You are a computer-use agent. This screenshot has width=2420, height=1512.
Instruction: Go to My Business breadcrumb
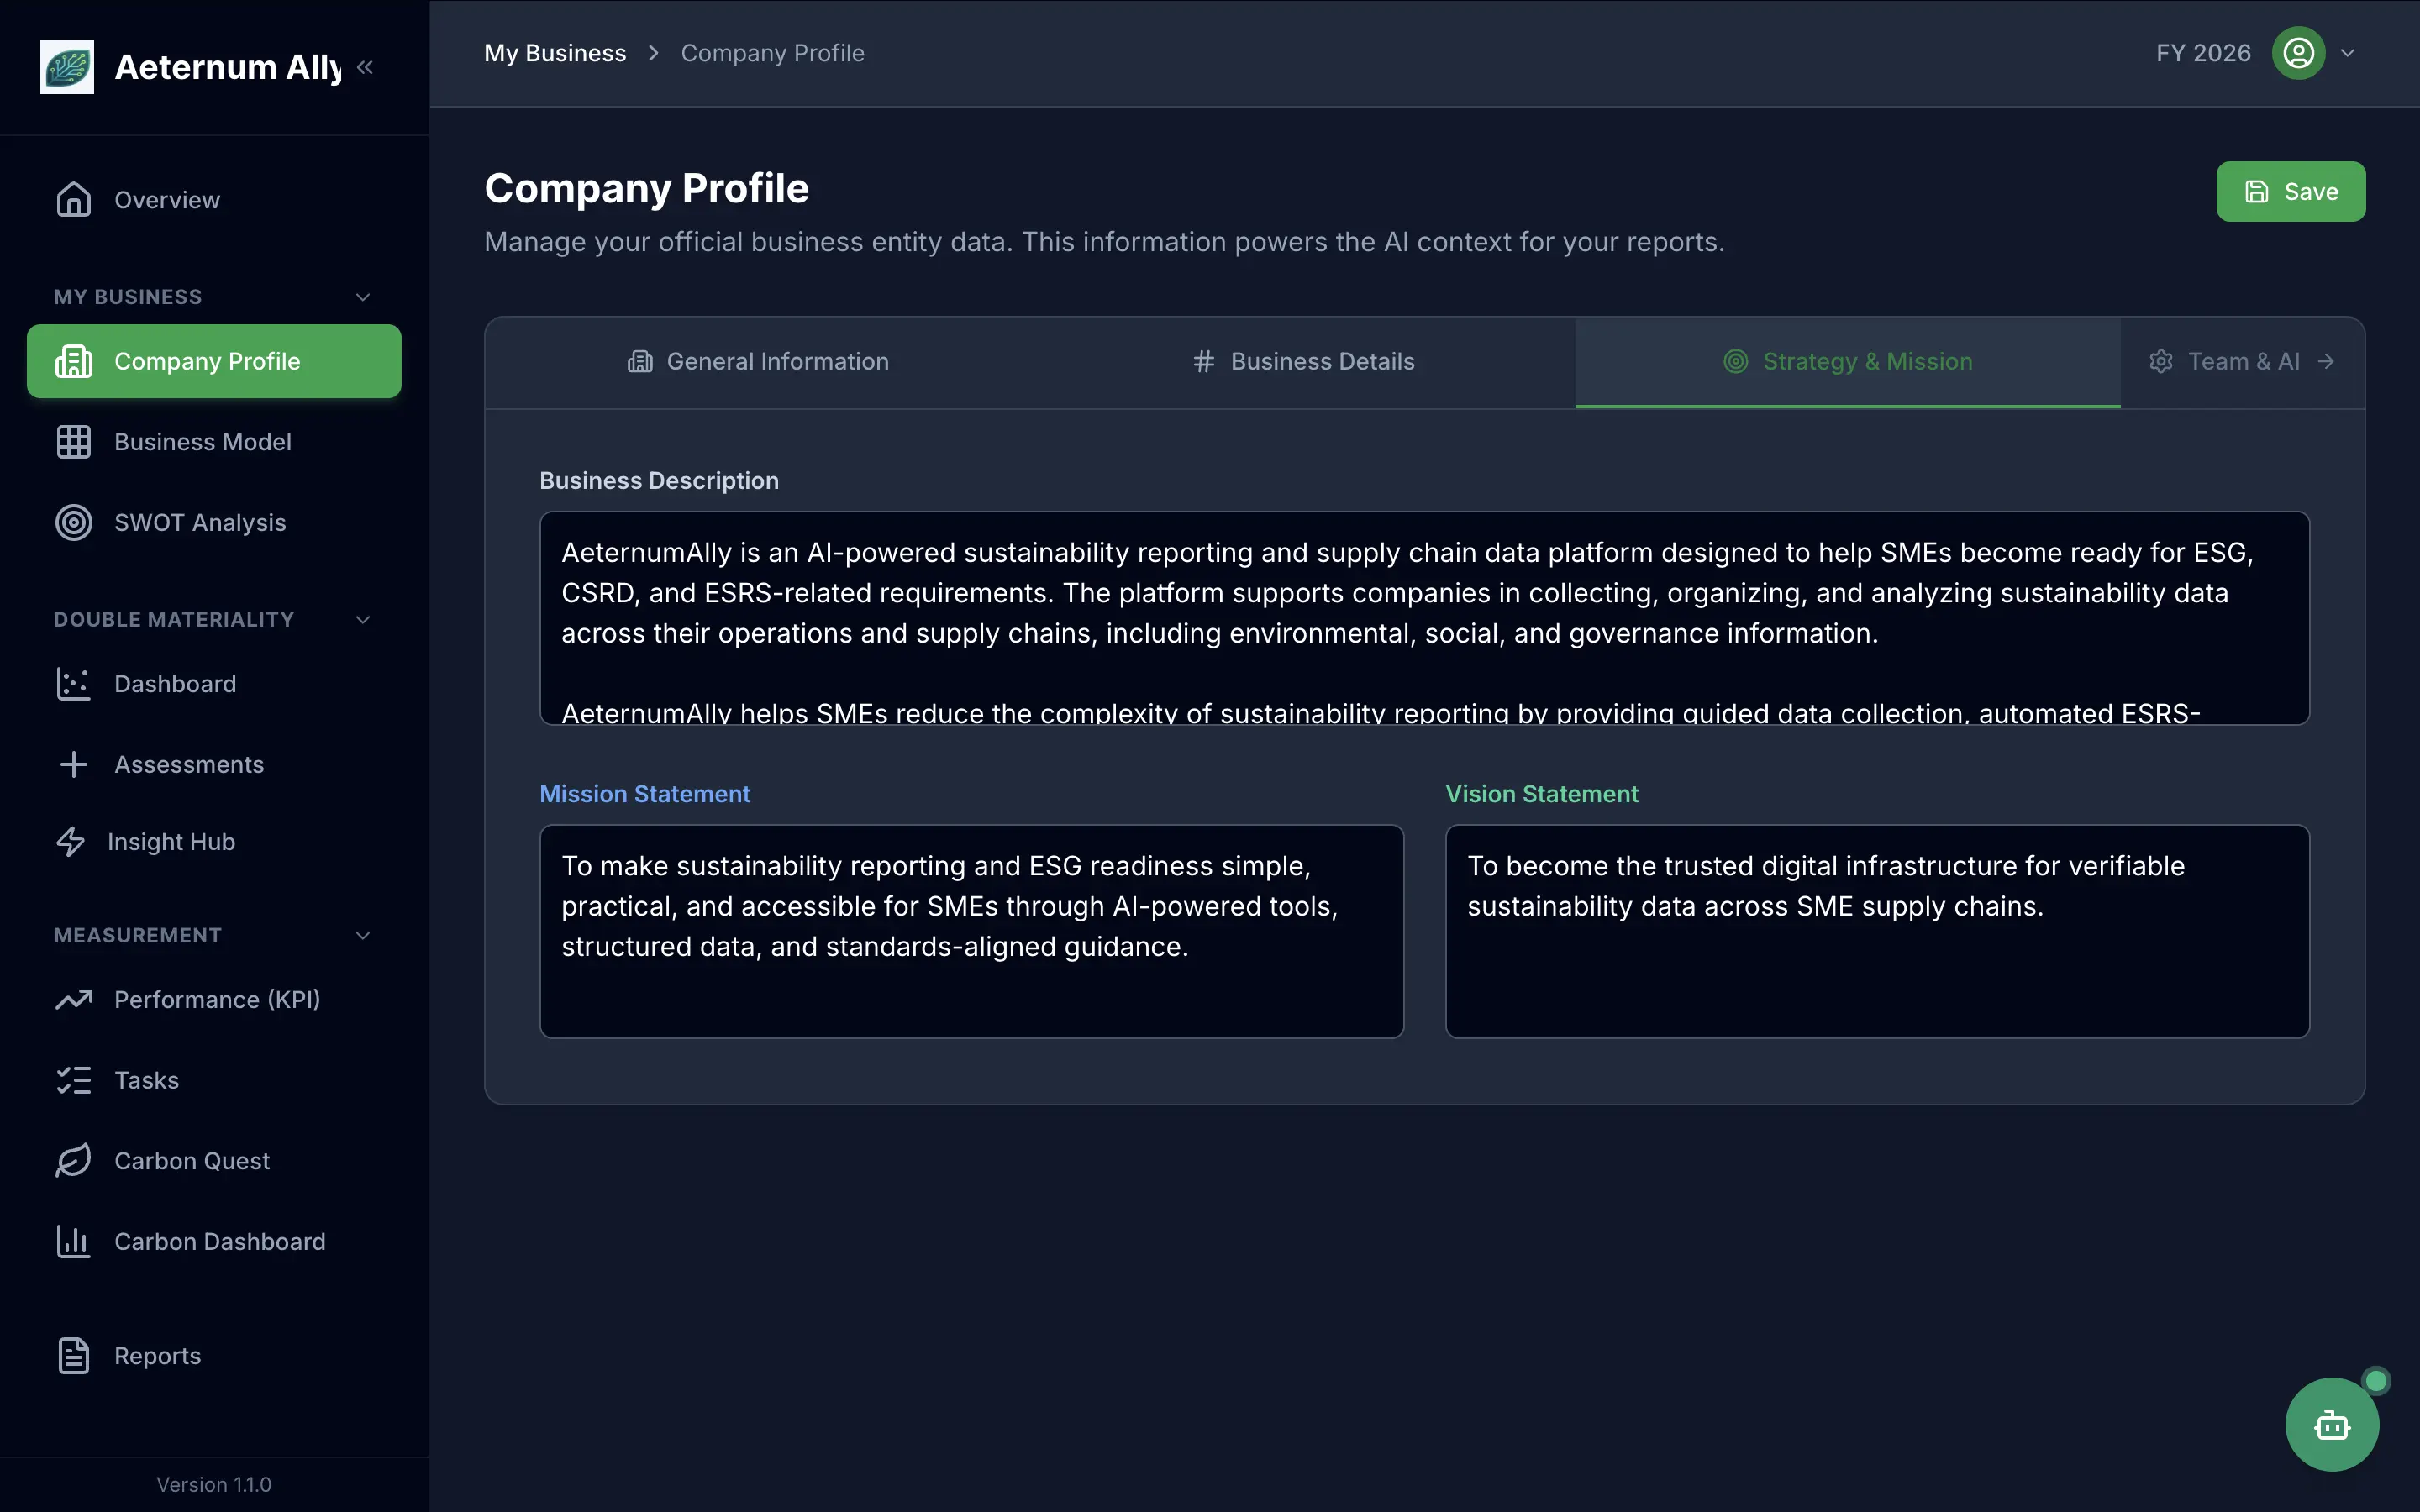pyautogui.click(x=555, y=53)
